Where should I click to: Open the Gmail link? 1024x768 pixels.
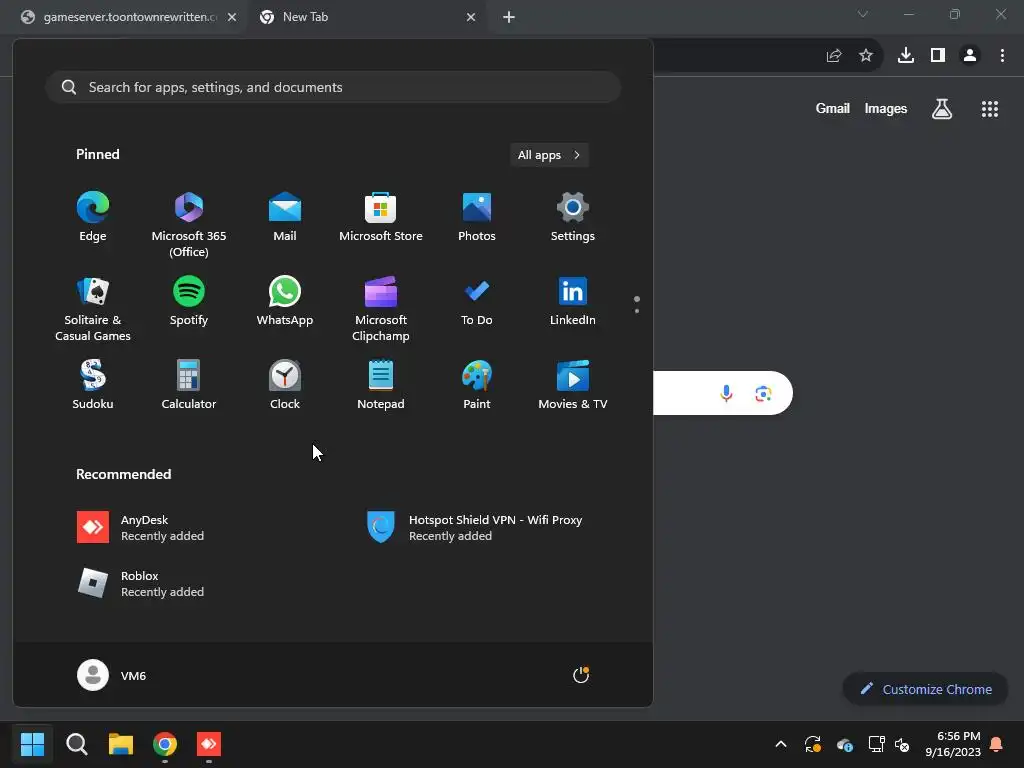point(833,108)
